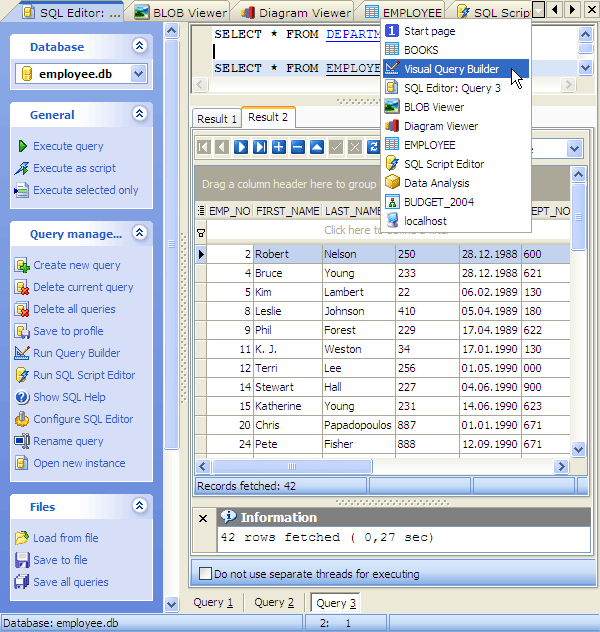Click the Load from file link

pos(66,538)
